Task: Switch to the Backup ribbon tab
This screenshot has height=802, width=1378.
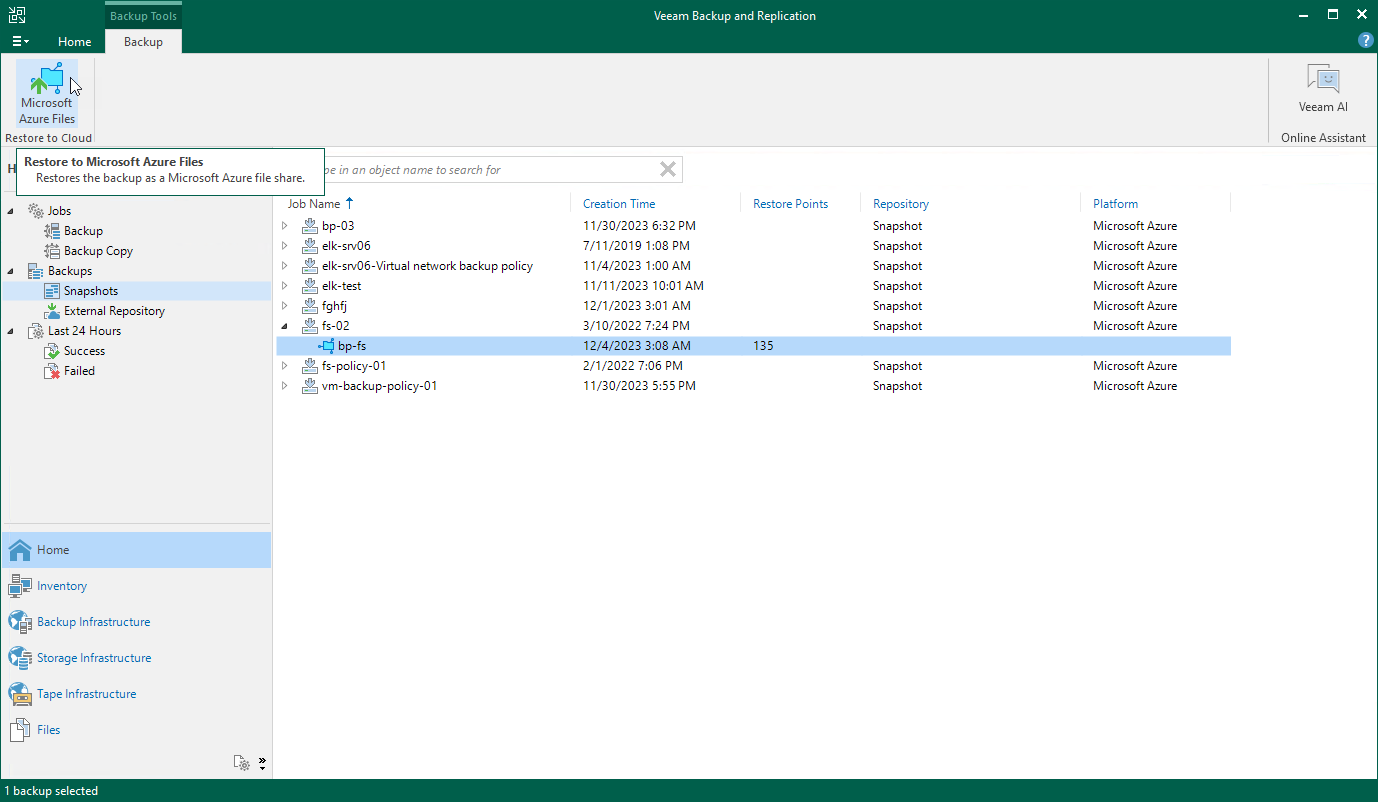Action: tap(143, 42)
